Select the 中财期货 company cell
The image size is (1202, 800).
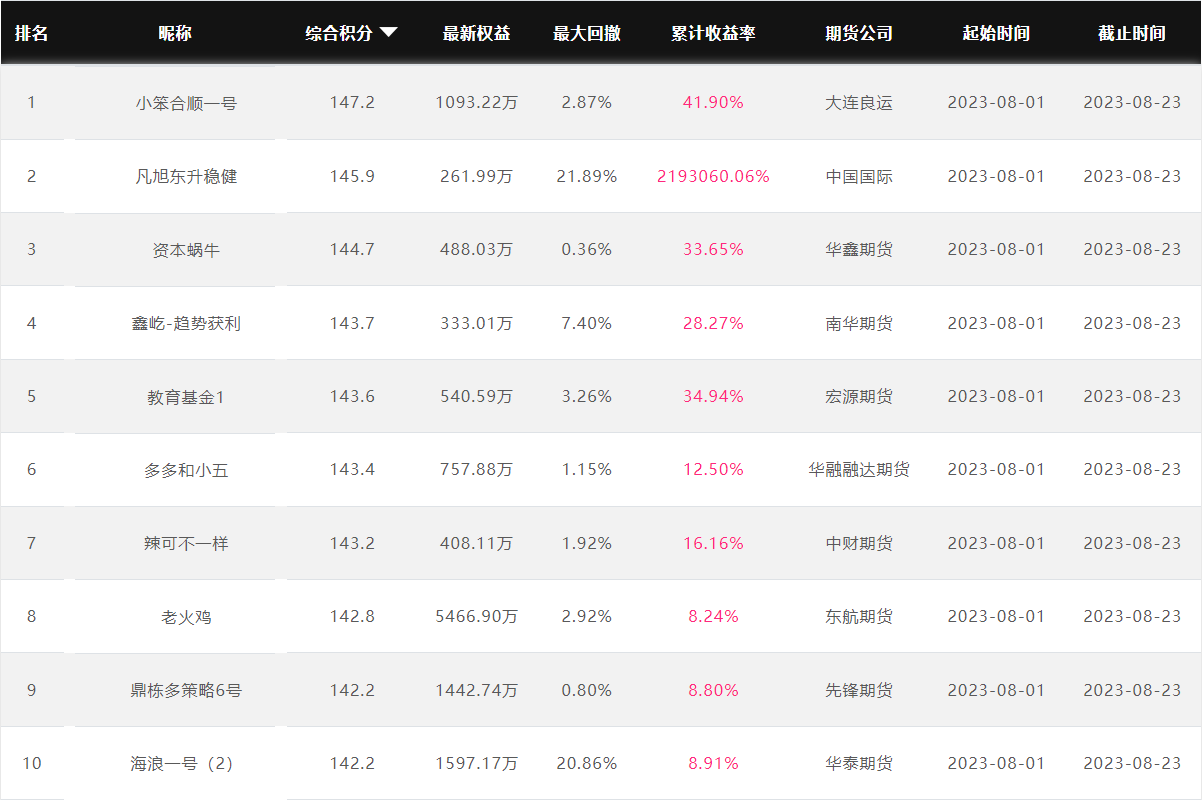859,543
